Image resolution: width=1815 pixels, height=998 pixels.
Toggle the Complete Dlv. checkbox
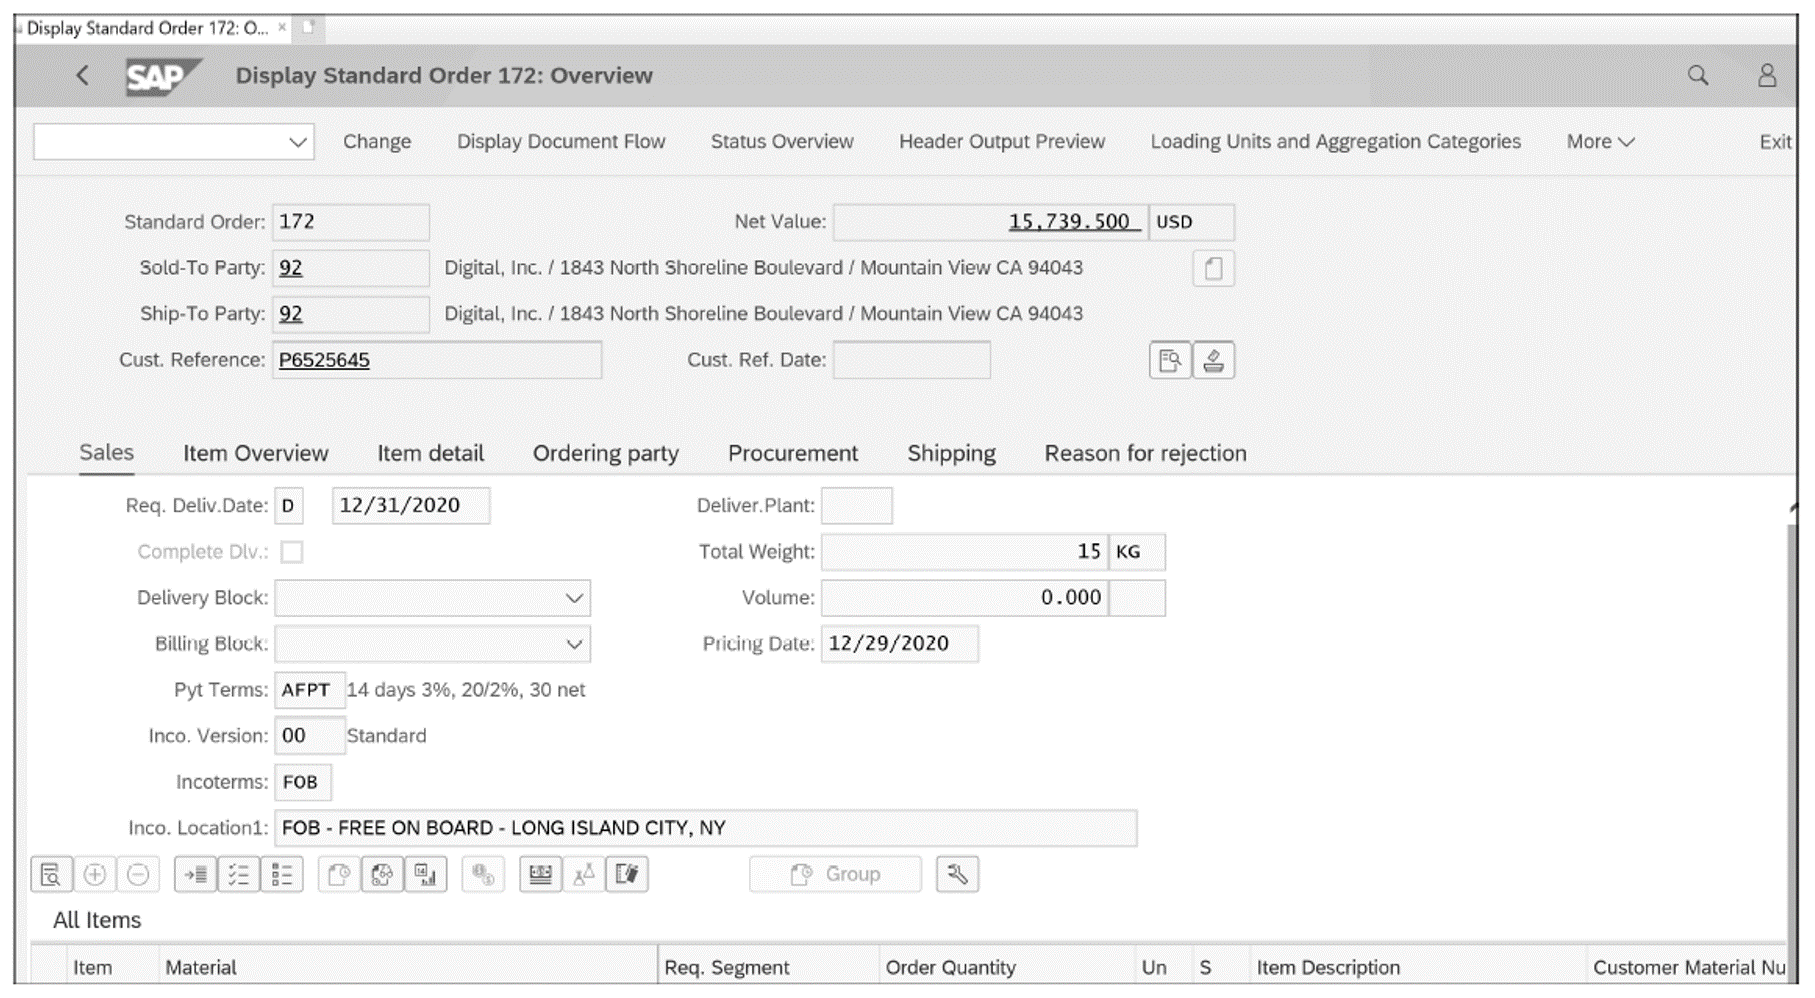click(x=291, y=551)
